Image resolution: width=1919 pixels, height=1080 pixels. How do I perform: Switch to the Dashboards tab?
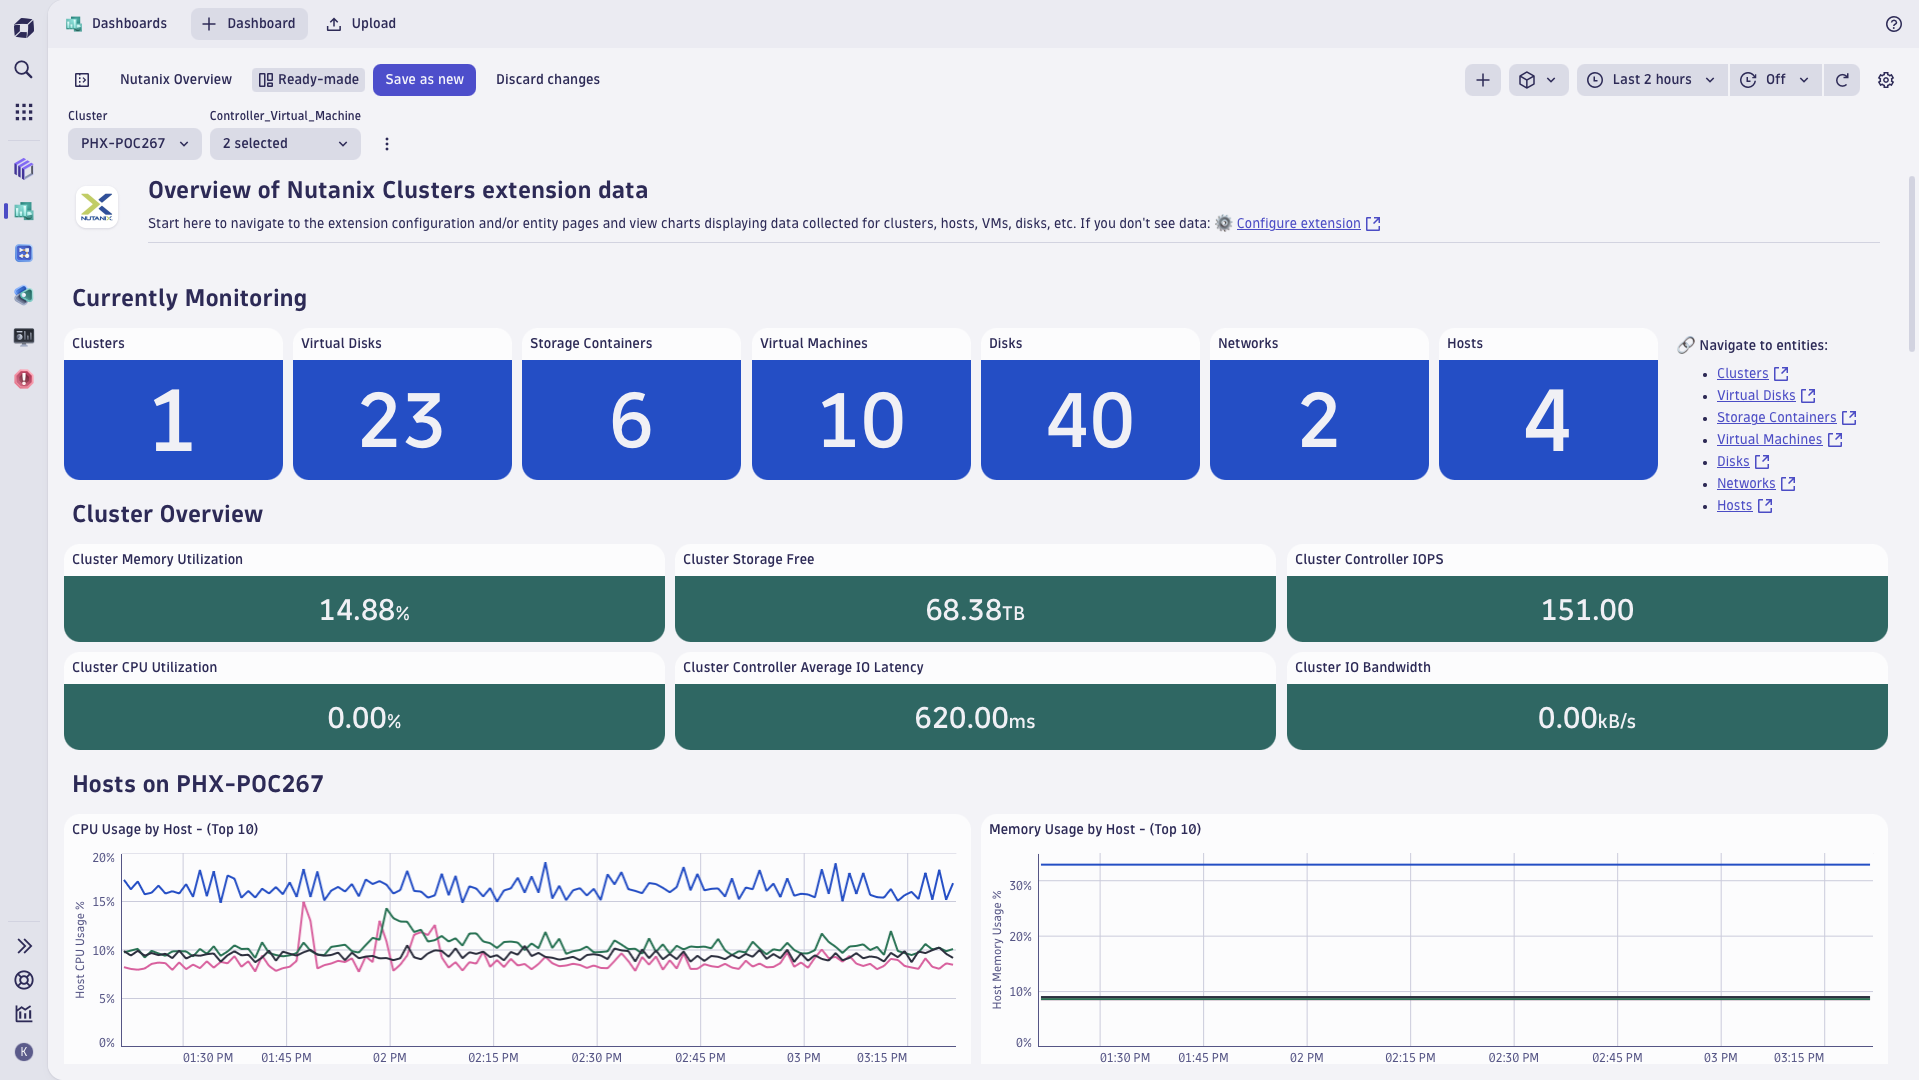[117, 24]
